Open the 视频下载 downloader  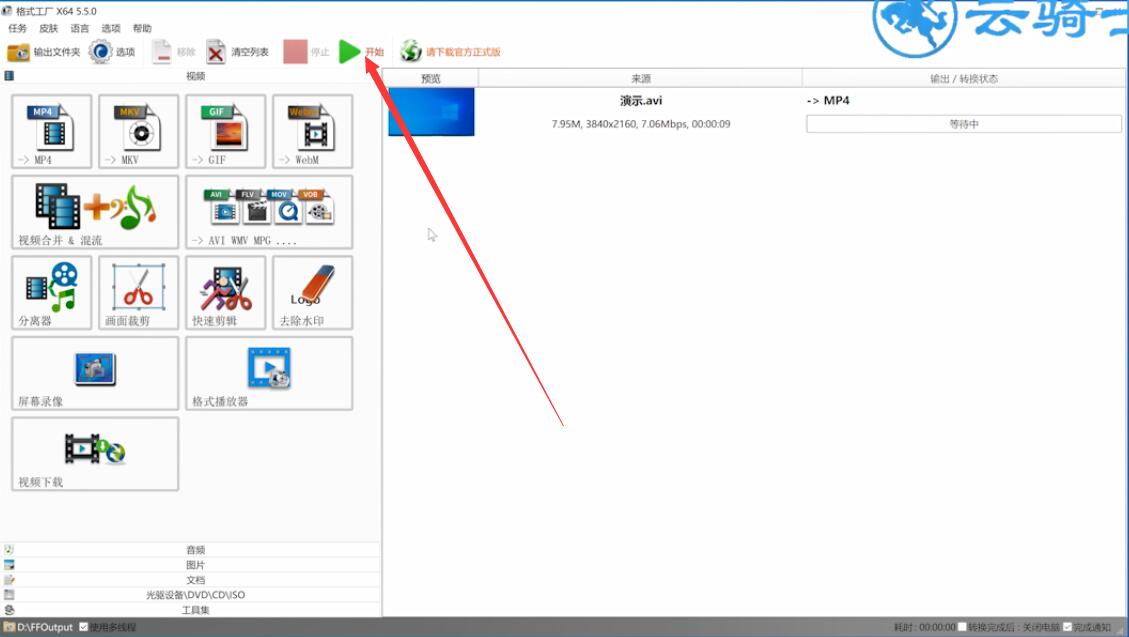point(95,454)
